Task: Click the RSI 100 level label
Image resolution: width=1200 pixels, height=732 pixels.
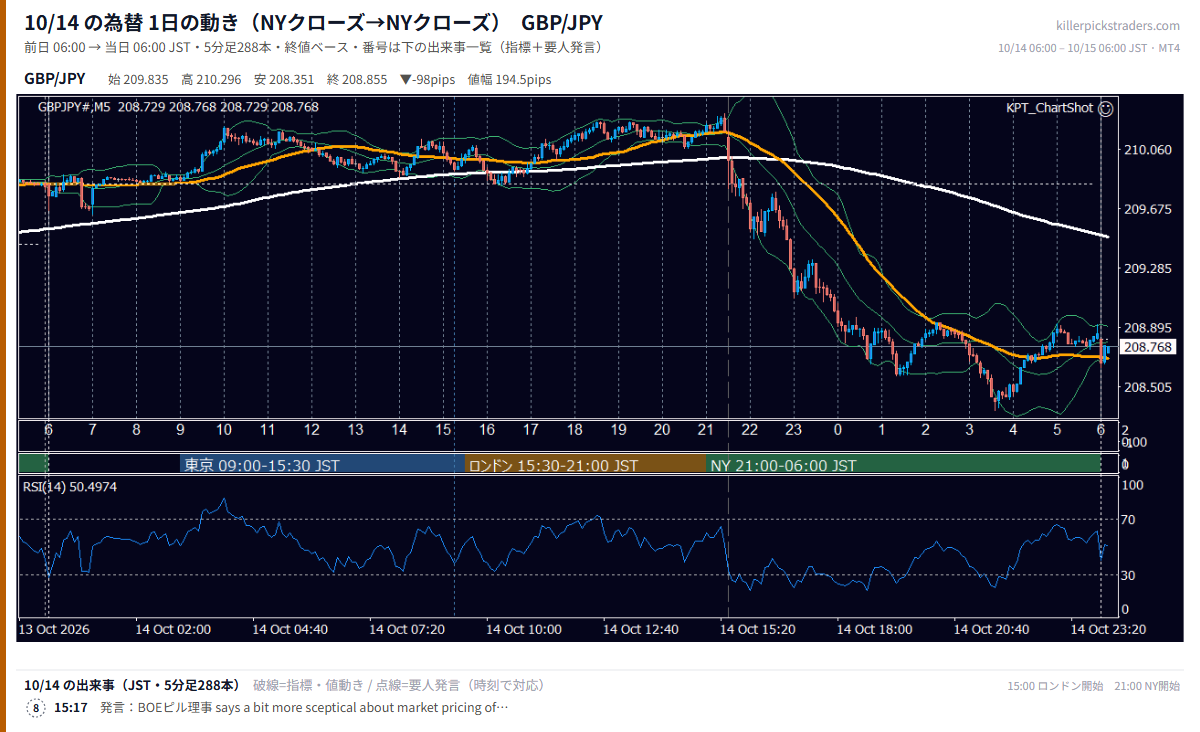Action: [1132, 485]
